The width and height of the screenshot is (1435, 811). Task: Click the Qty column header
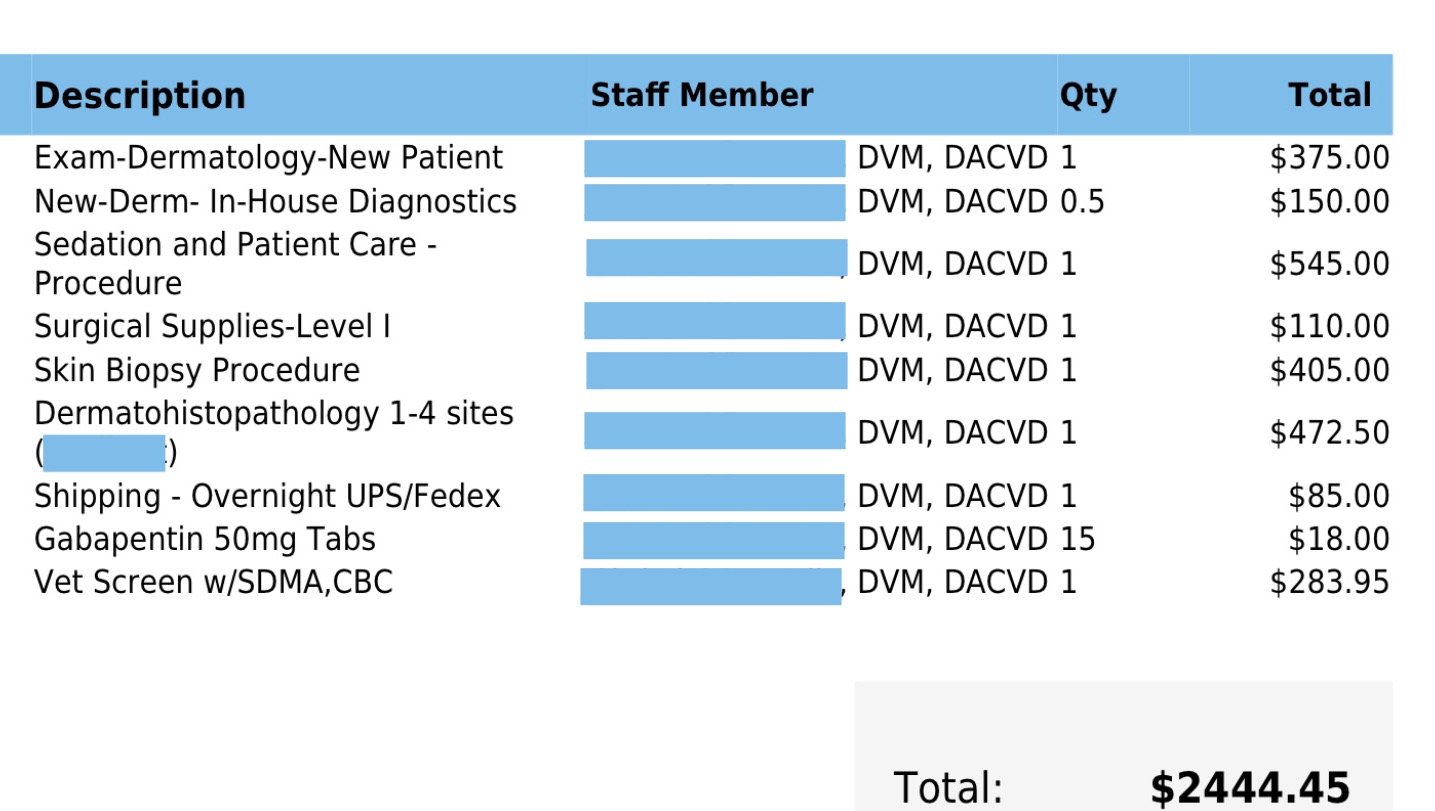[x=1087, y=96]
